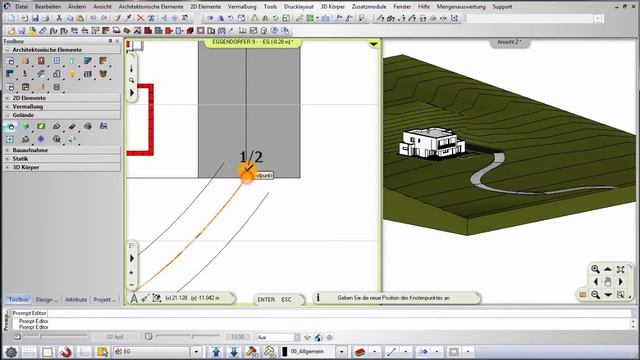This screenshot has height=360, width=640.
Task: Select the green arrow terrain tool
Action: pos(26,127)
